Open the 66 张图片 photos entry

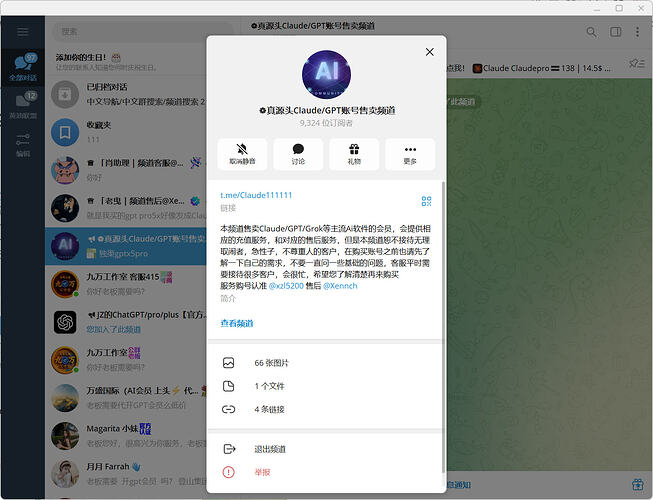click(324, 363)
